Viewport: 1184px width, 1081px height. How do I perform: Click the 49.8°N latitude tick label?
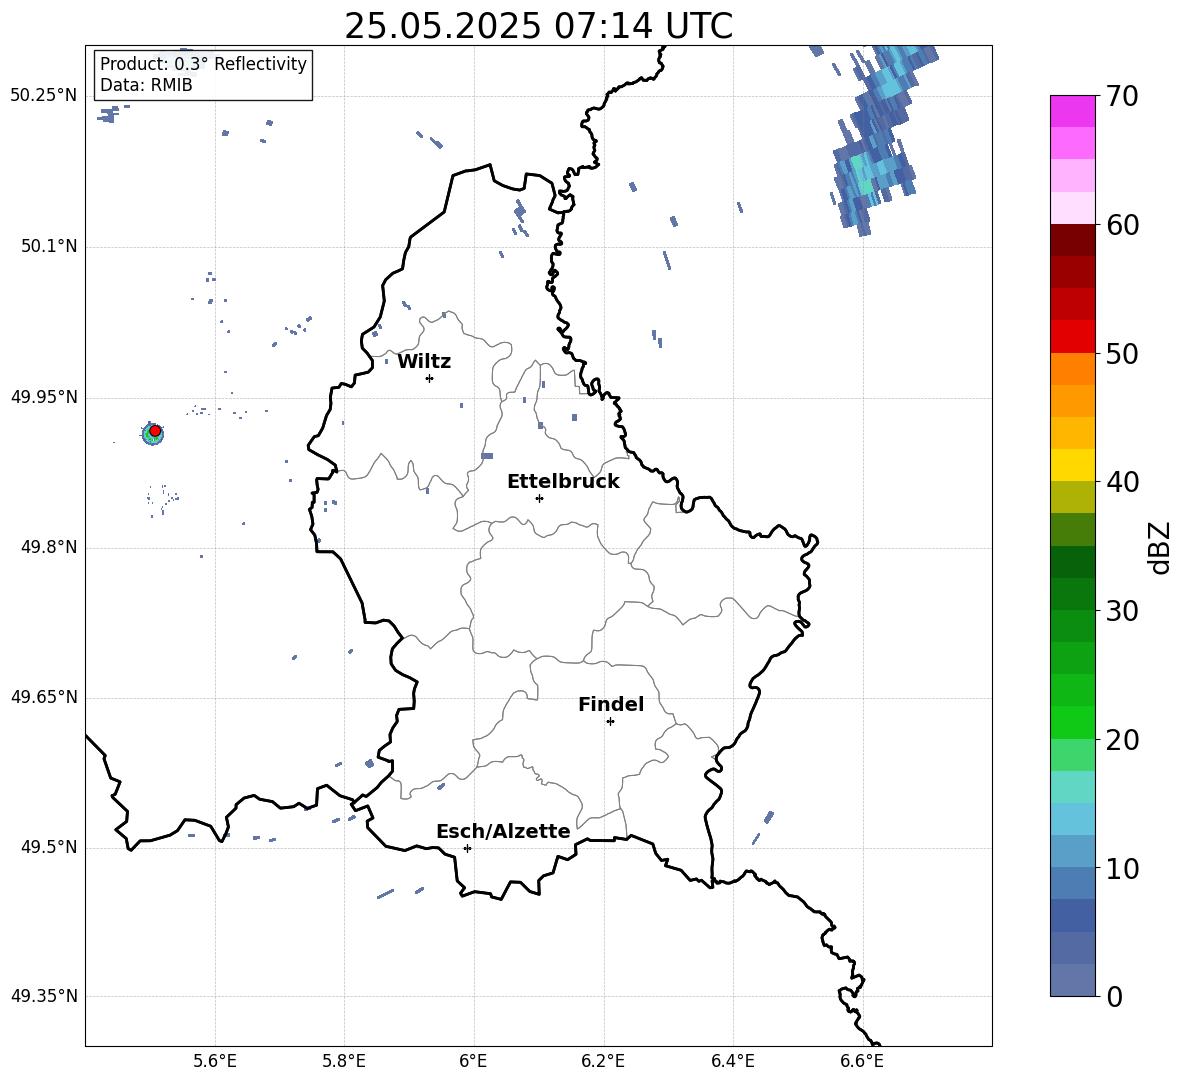[x=48, y=547]
